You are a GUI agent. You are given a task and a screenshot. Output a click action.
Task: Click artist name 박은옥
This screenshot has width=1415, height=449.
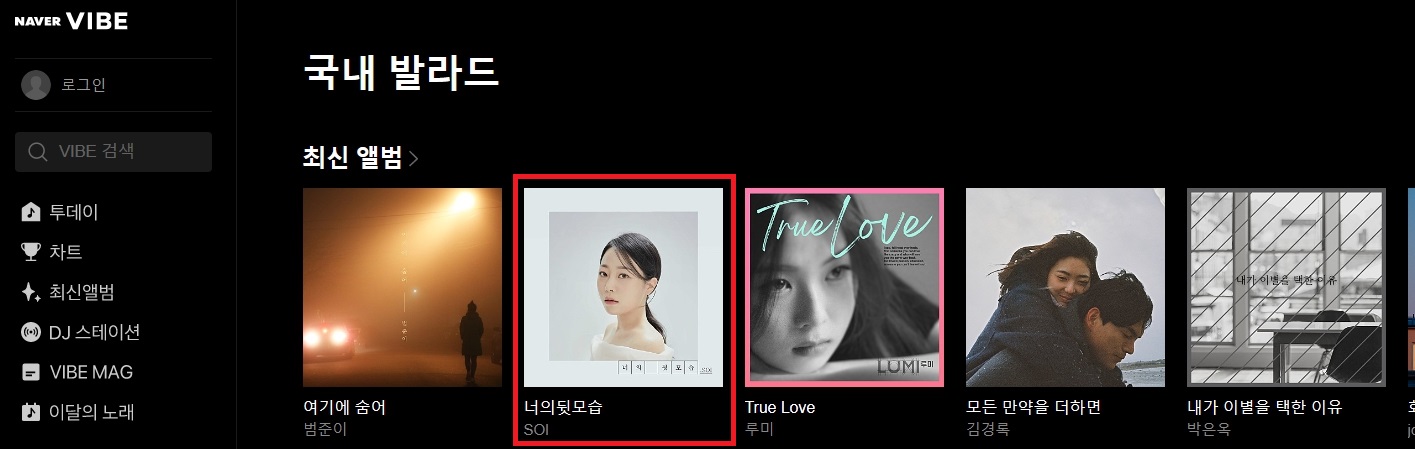[1208, 430]
